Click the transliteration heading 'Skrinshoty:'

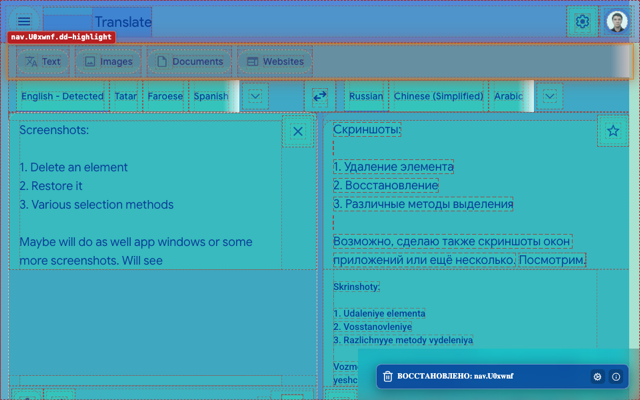point(356,287)
